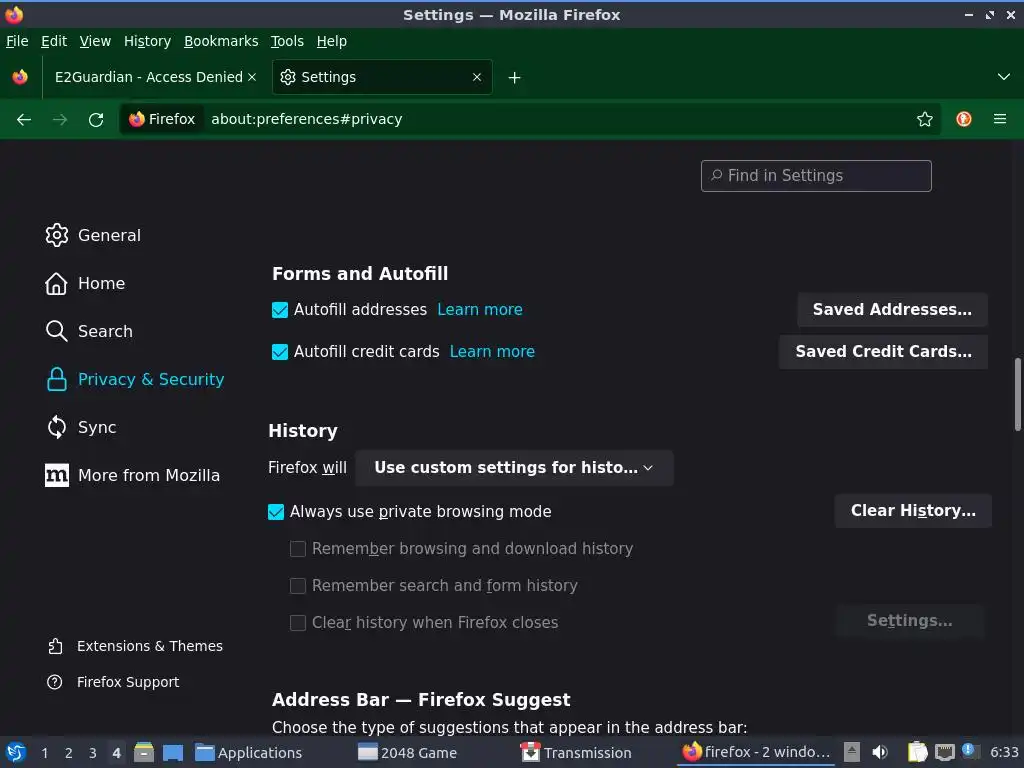The image size is (1024, 768).
Task: Switch to the Transmission window
Action: [x=576, y=752]
